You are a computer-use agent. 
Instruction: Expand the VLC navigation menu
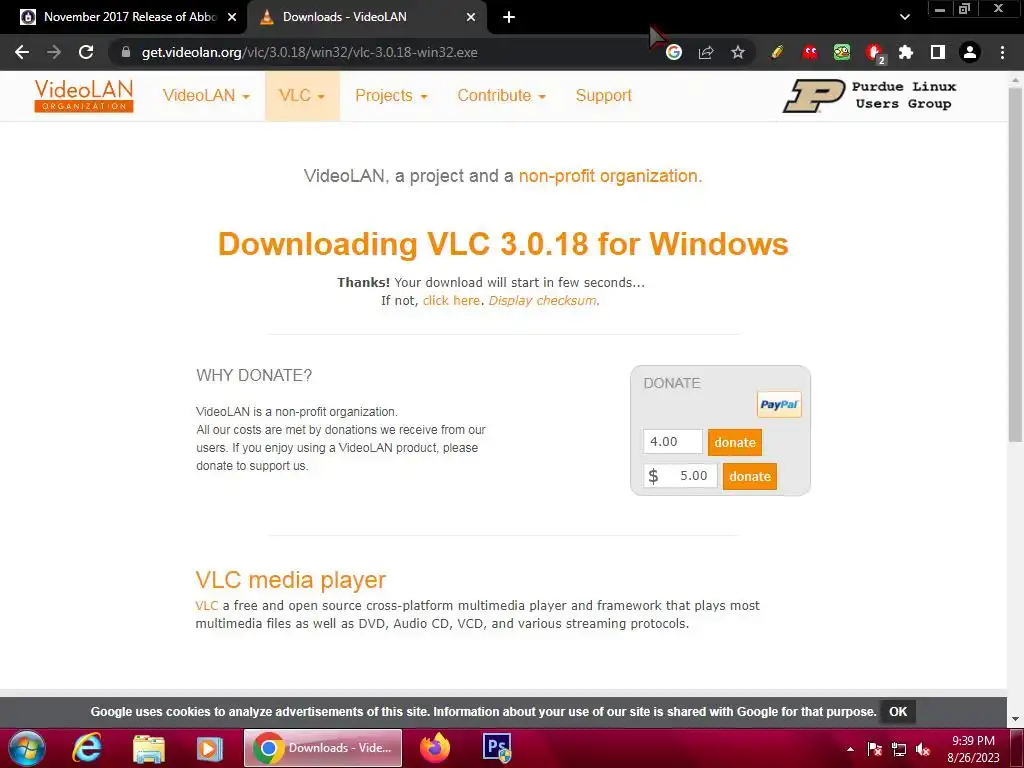pyautogui.click(x=302, y=95)
